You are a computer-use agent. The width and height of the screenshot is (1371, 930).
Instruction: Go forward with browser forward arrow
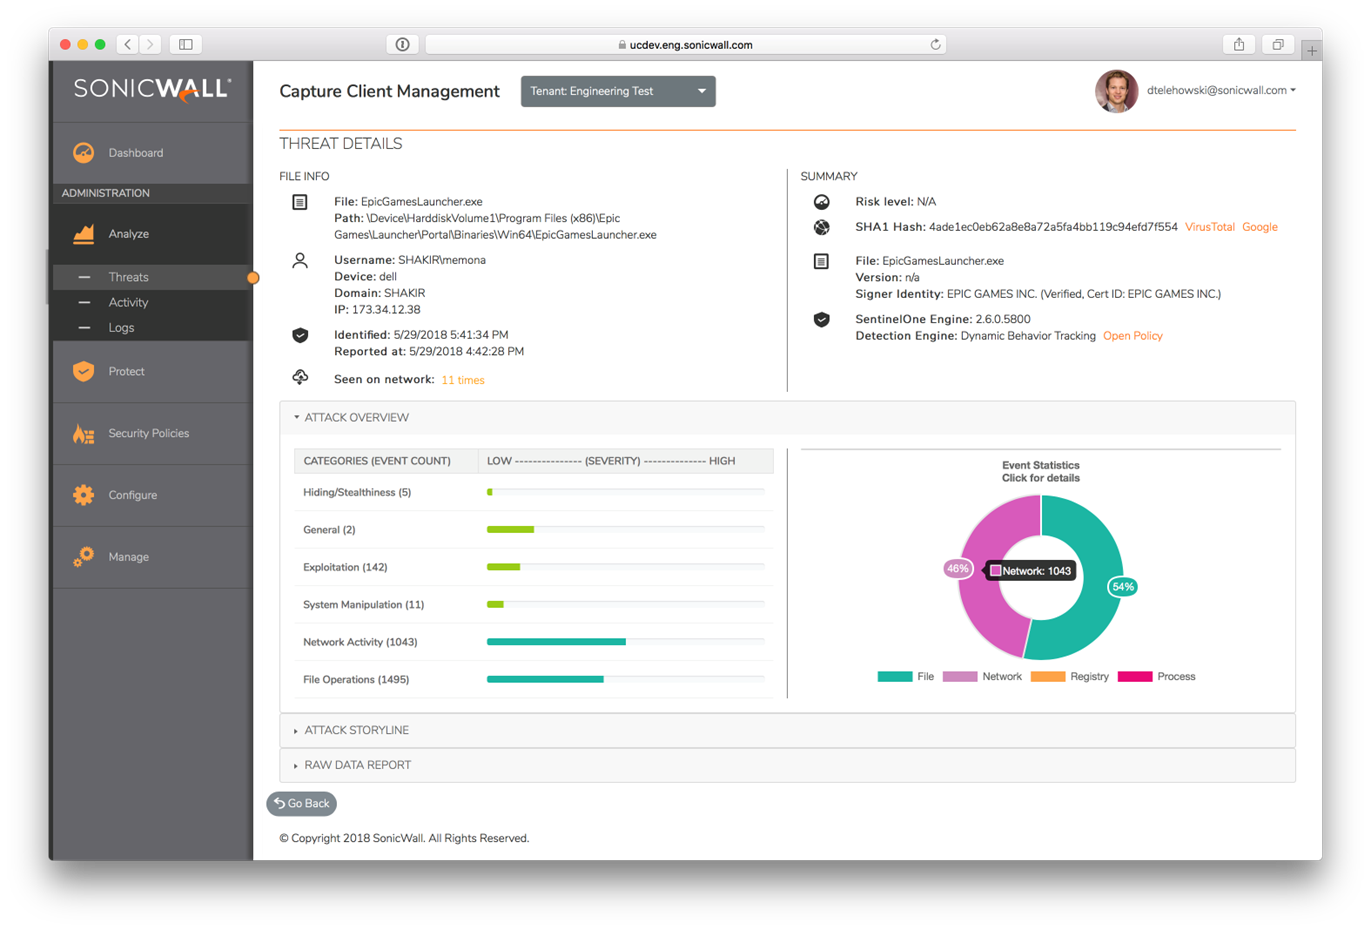151,44
